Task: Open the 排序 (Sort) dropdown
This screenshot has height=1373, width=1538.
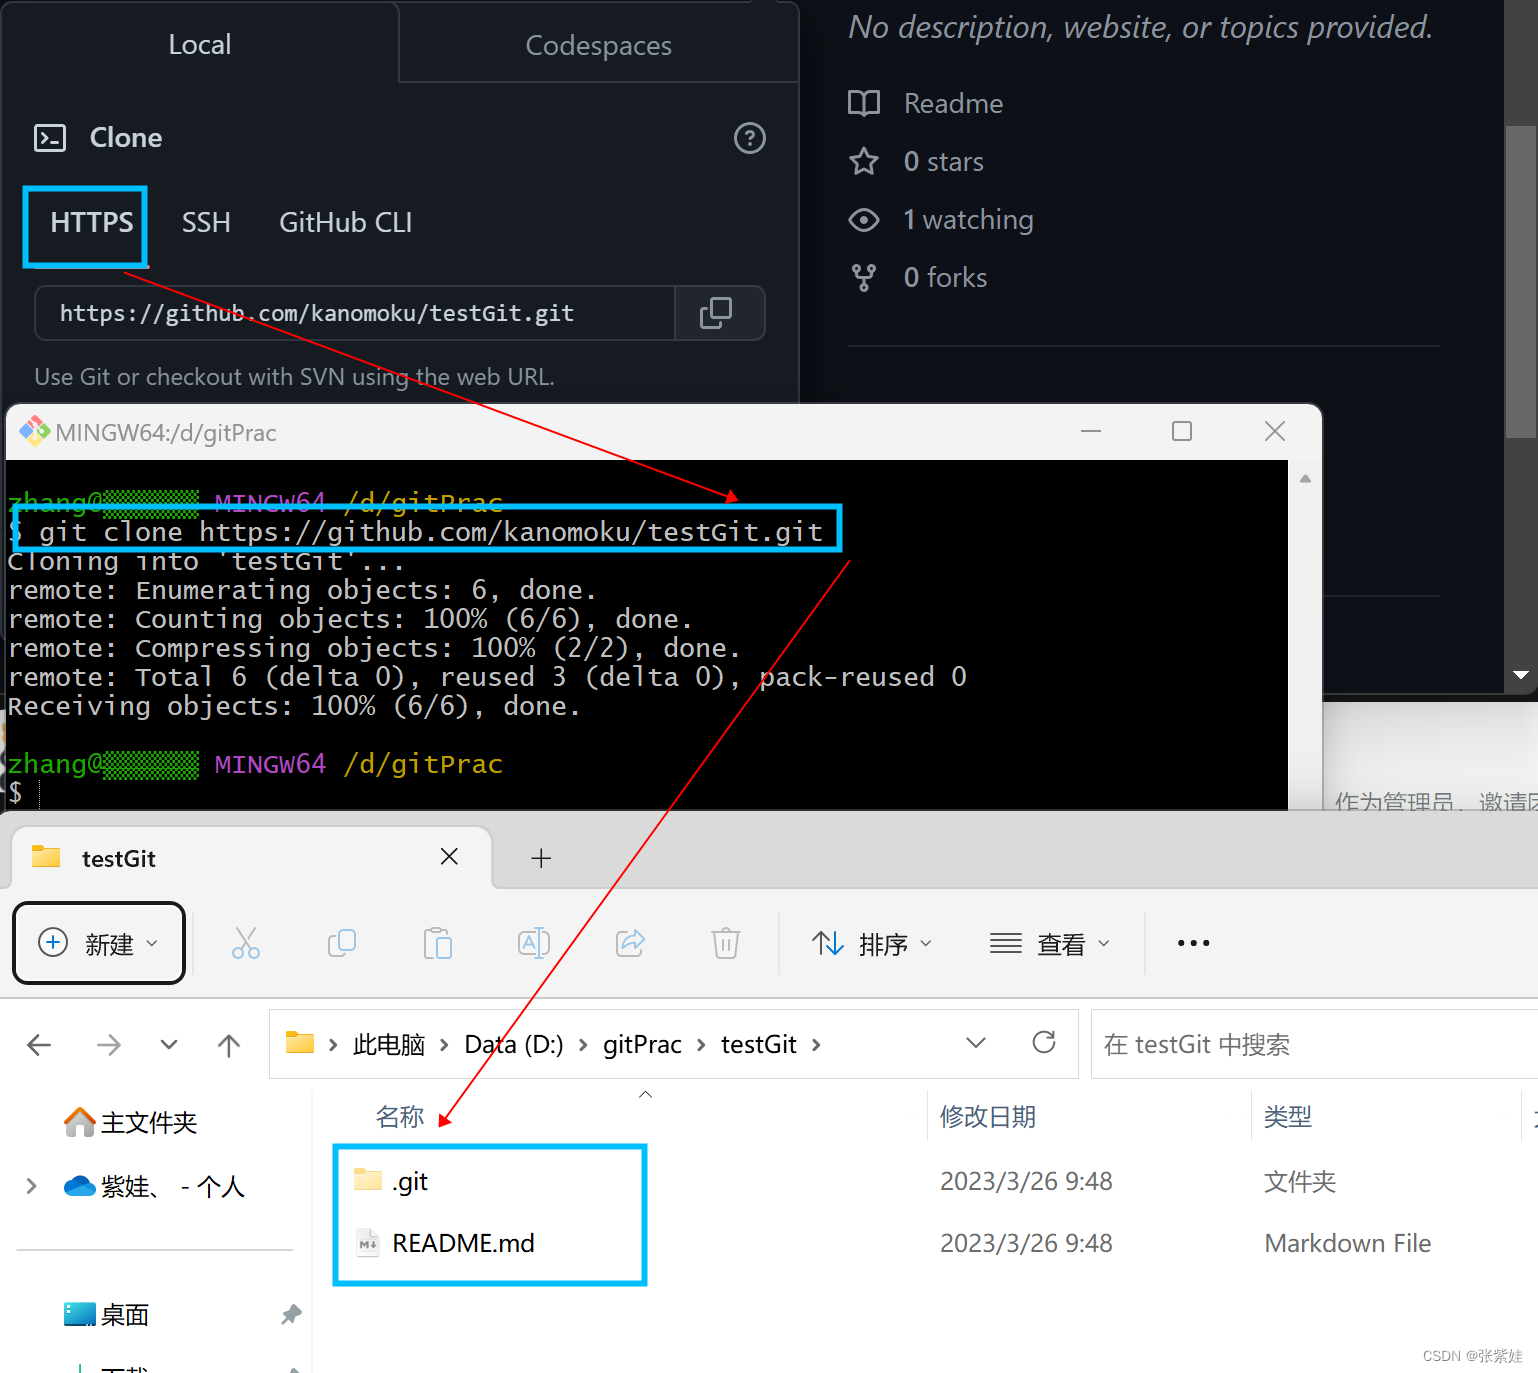Action: (x=871, y=943)
